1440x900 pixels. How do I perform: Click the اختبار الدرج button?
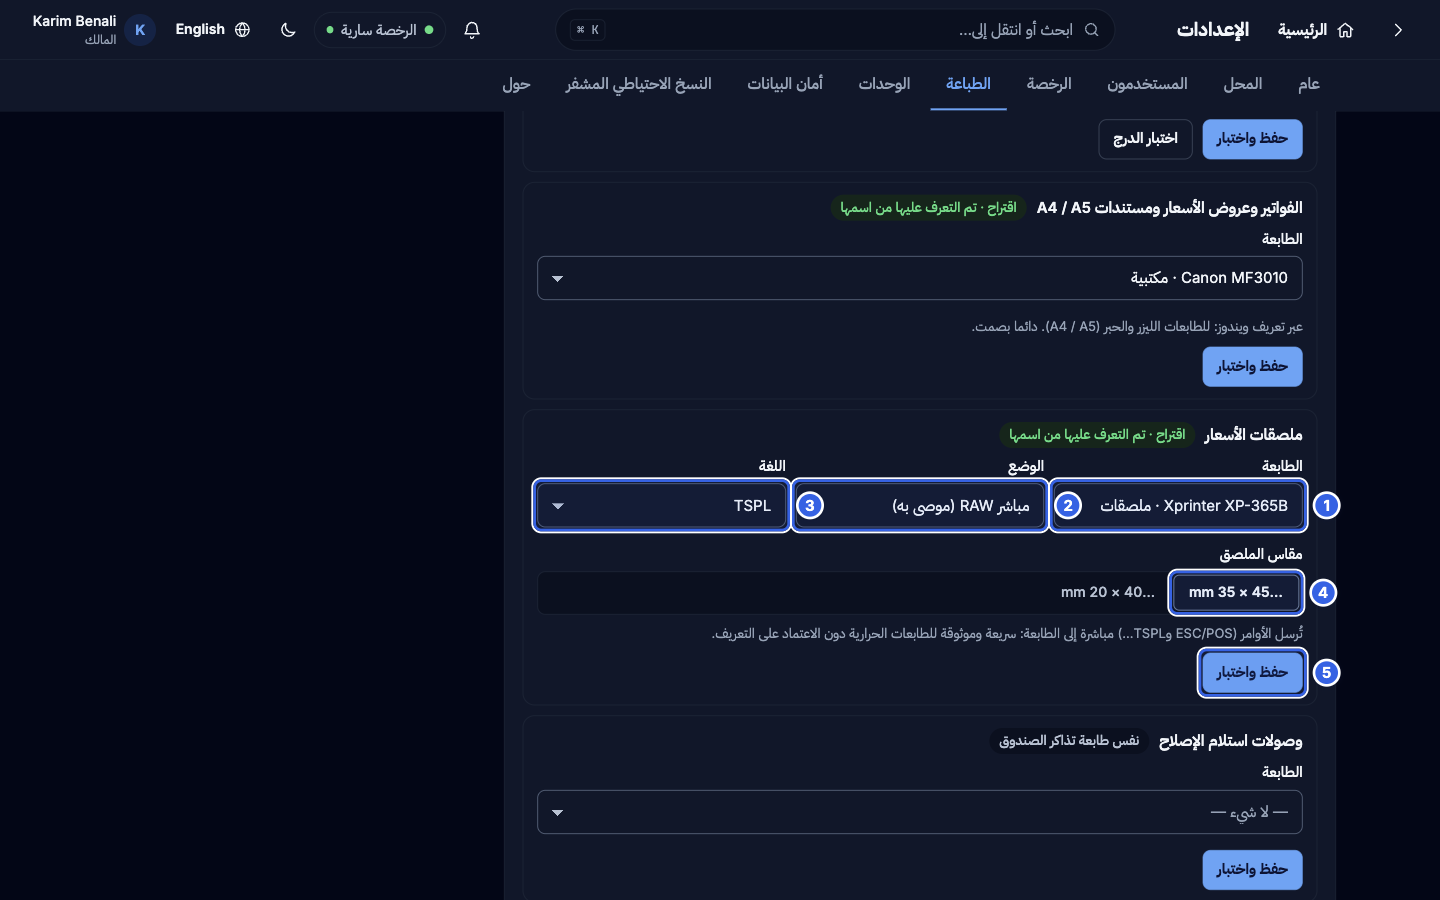coord(1145,139)
